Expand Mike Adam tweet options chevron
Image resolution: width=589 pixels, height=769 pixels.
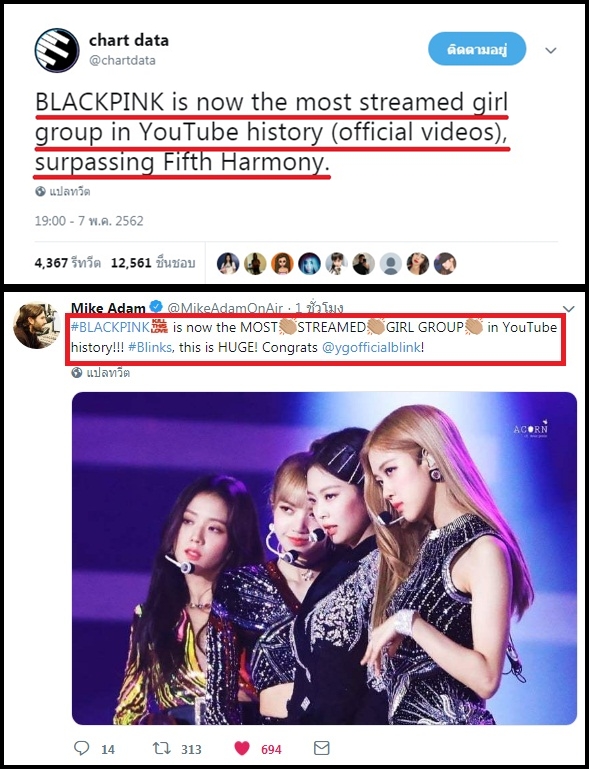(568, 308)
